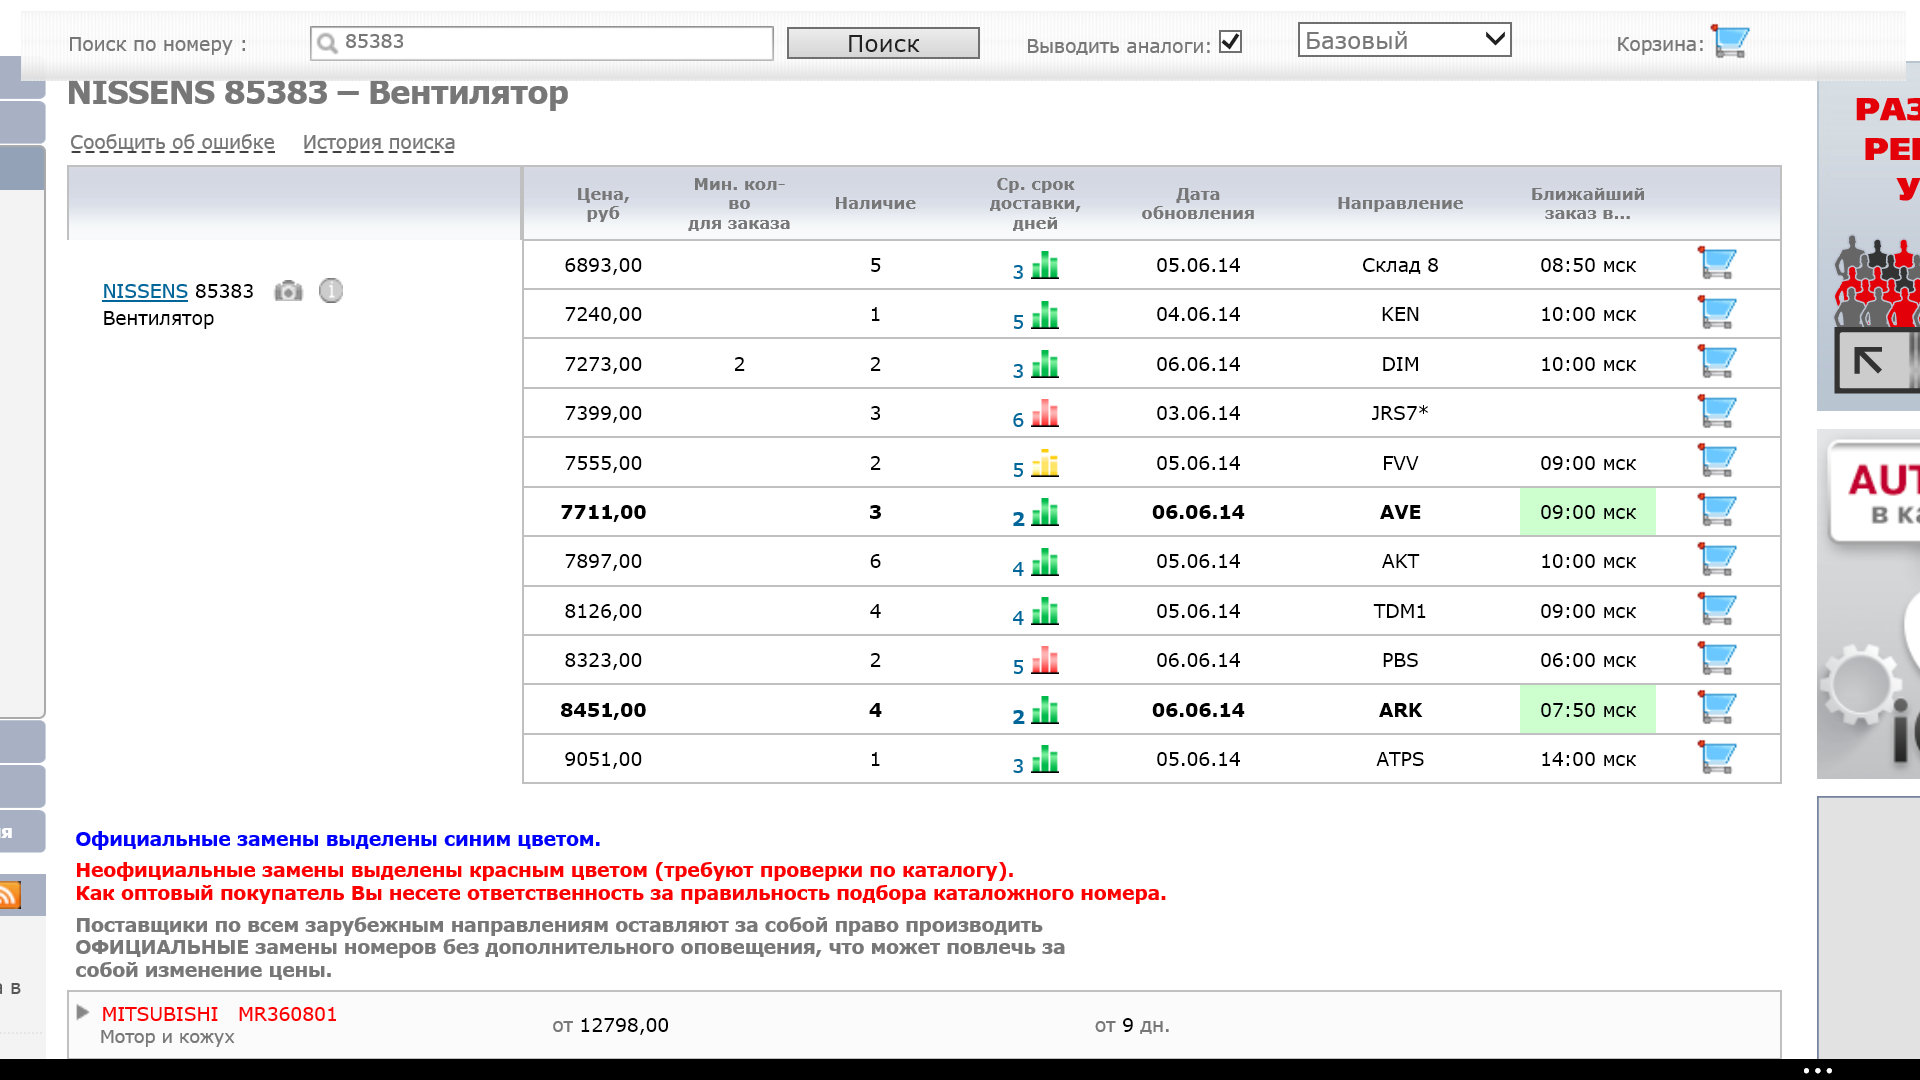This screenshot has height=1080, width=1920.
Task: Click the orange RSS feed icon
Action: [10, 895]
